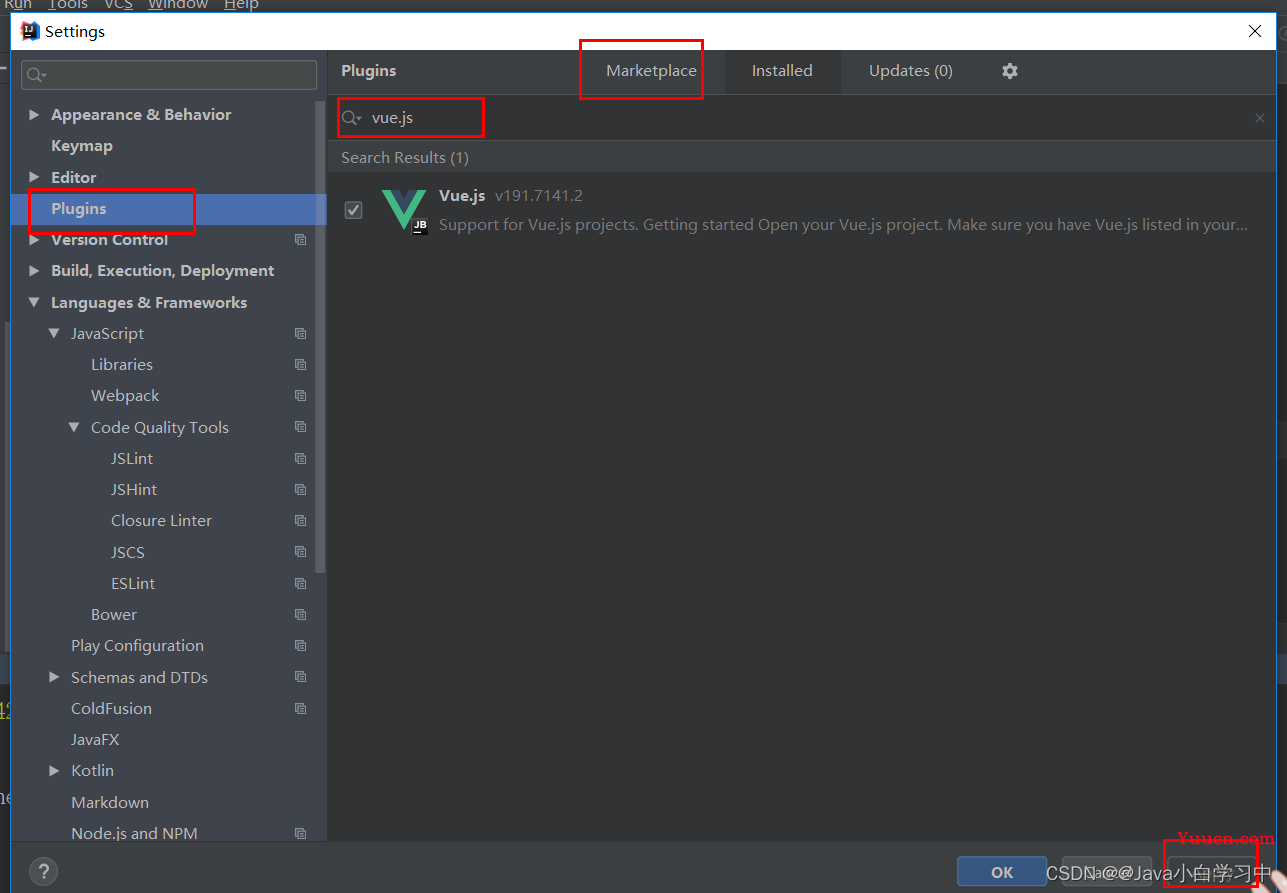This screenshot has width=1287, height=893.
Task: Expand Schemas and DTDs node arrow
Action: coord(54,677)
